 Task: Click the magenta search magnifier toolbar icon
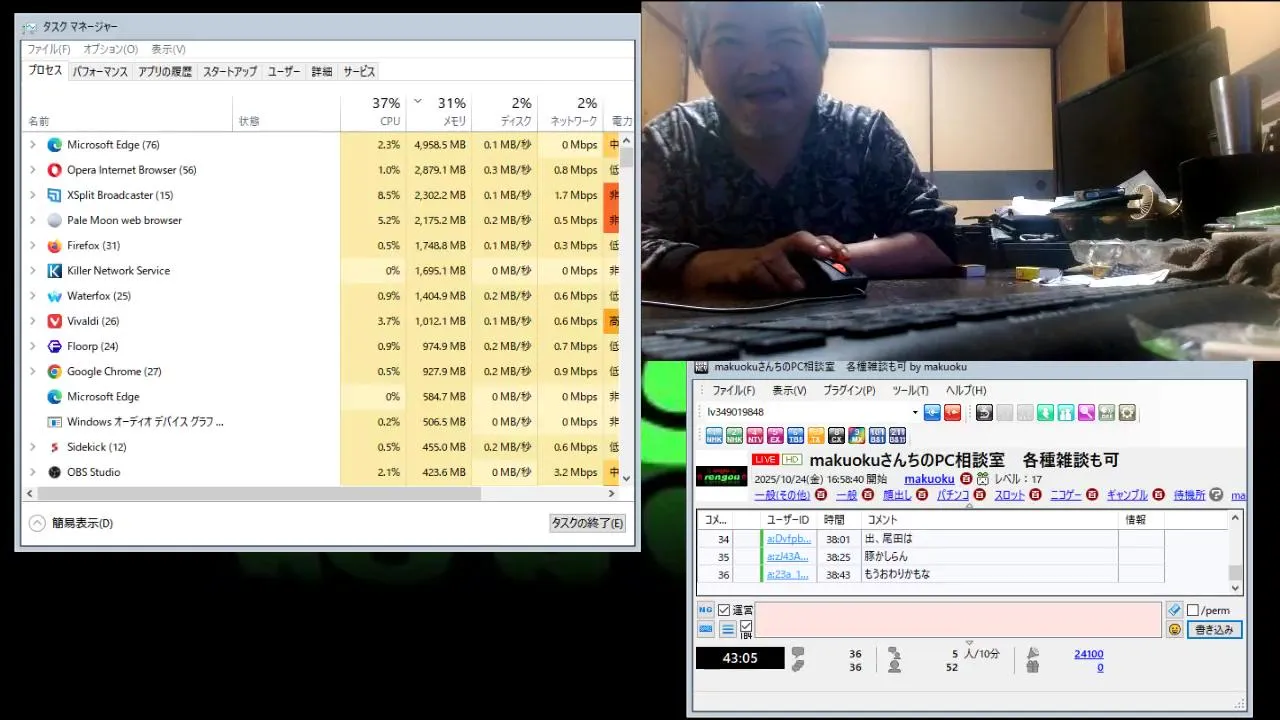tap(1086, 412)
